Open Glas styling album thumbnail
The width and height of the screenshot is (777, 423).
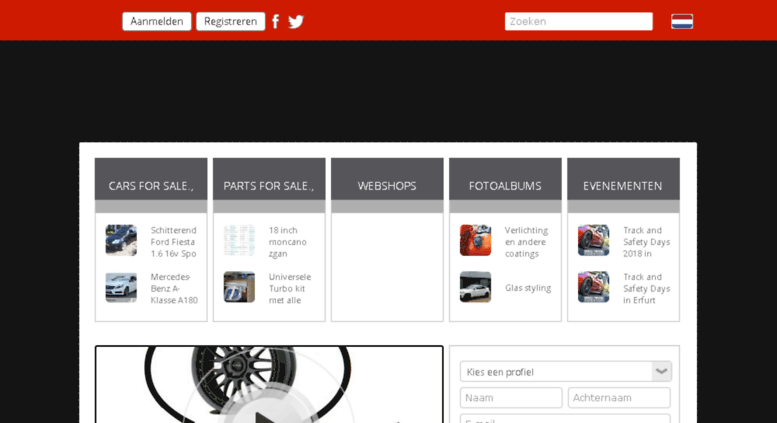[x=475, y=287]
